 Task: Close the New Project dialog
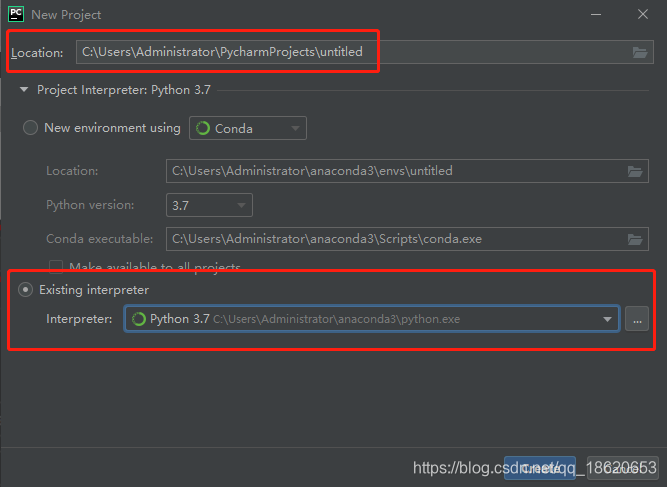click(x=643, y=14)
